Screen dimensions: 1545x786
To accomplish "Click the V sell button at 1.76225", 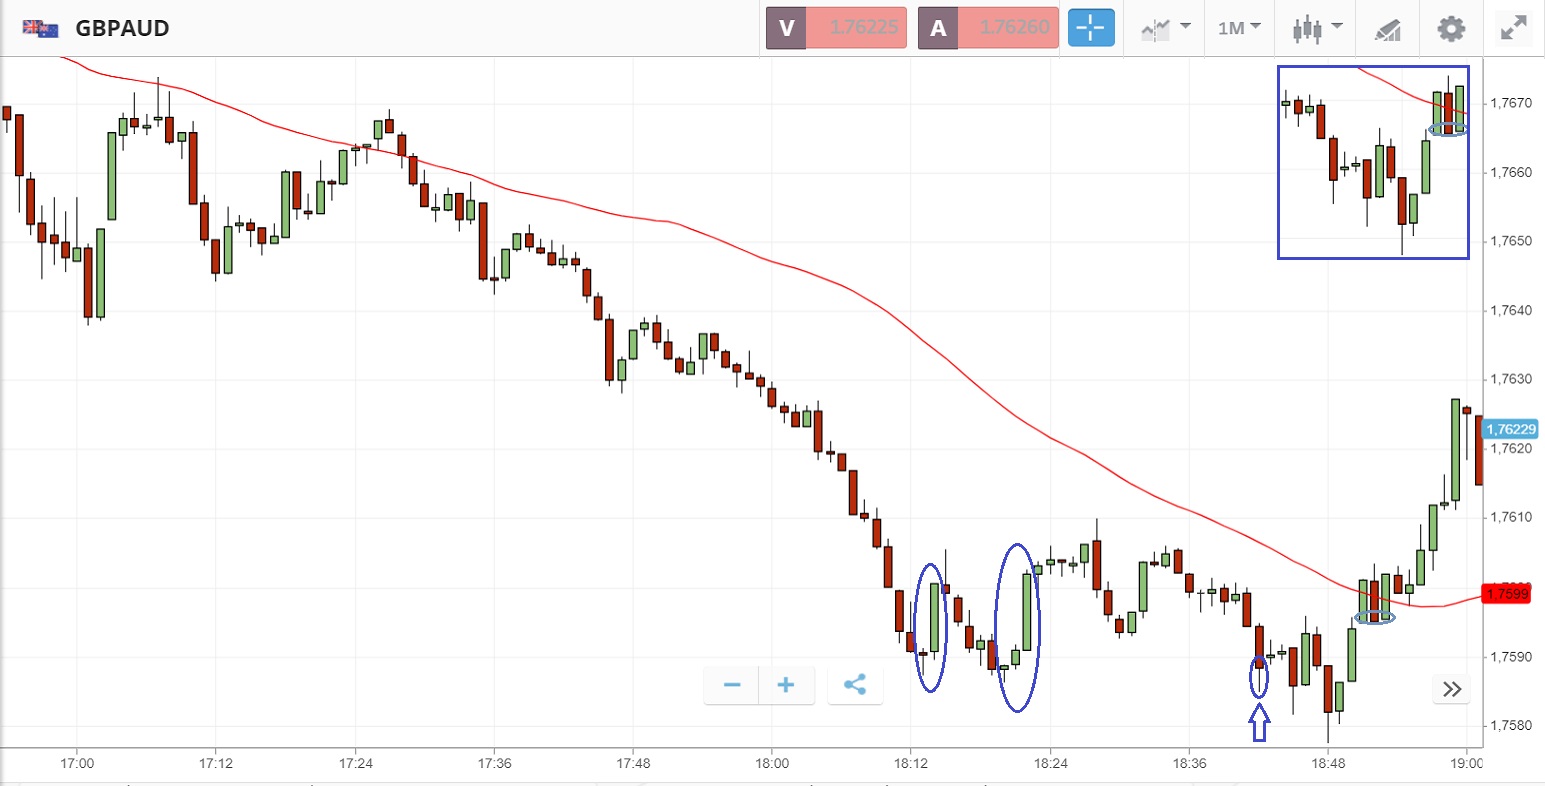I will (x=836, y=28).
